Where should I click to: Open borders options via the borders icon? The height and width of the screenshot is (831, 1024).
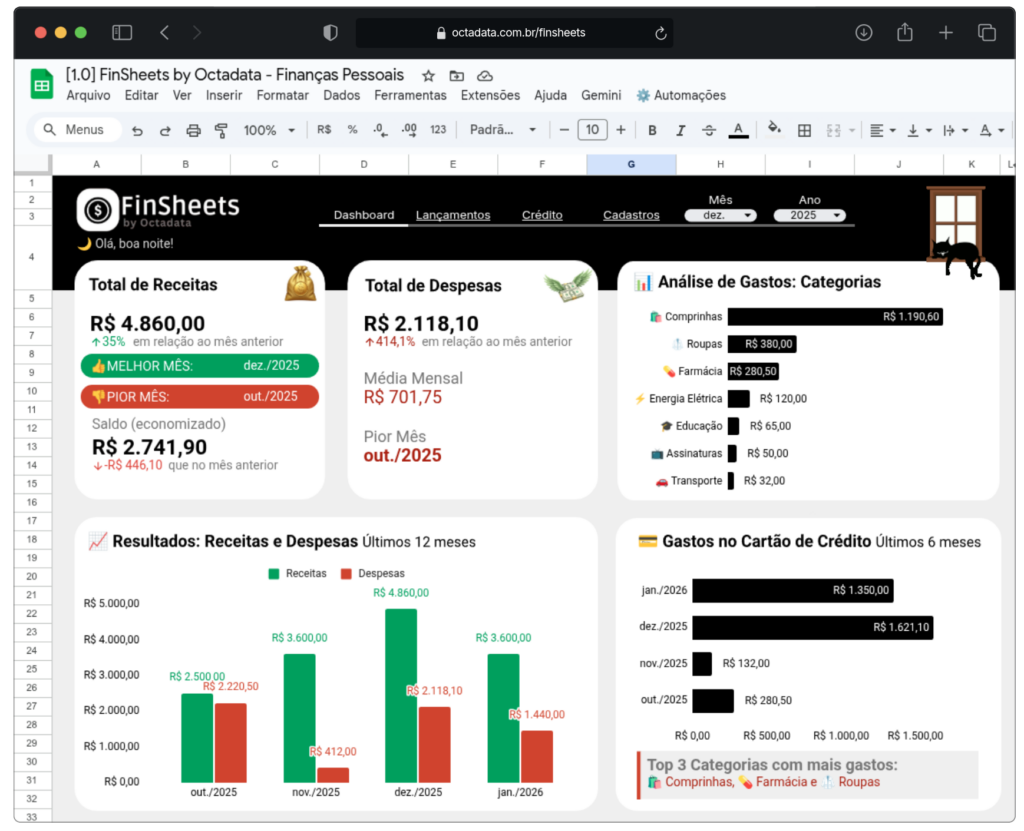[x=805, y=130]
